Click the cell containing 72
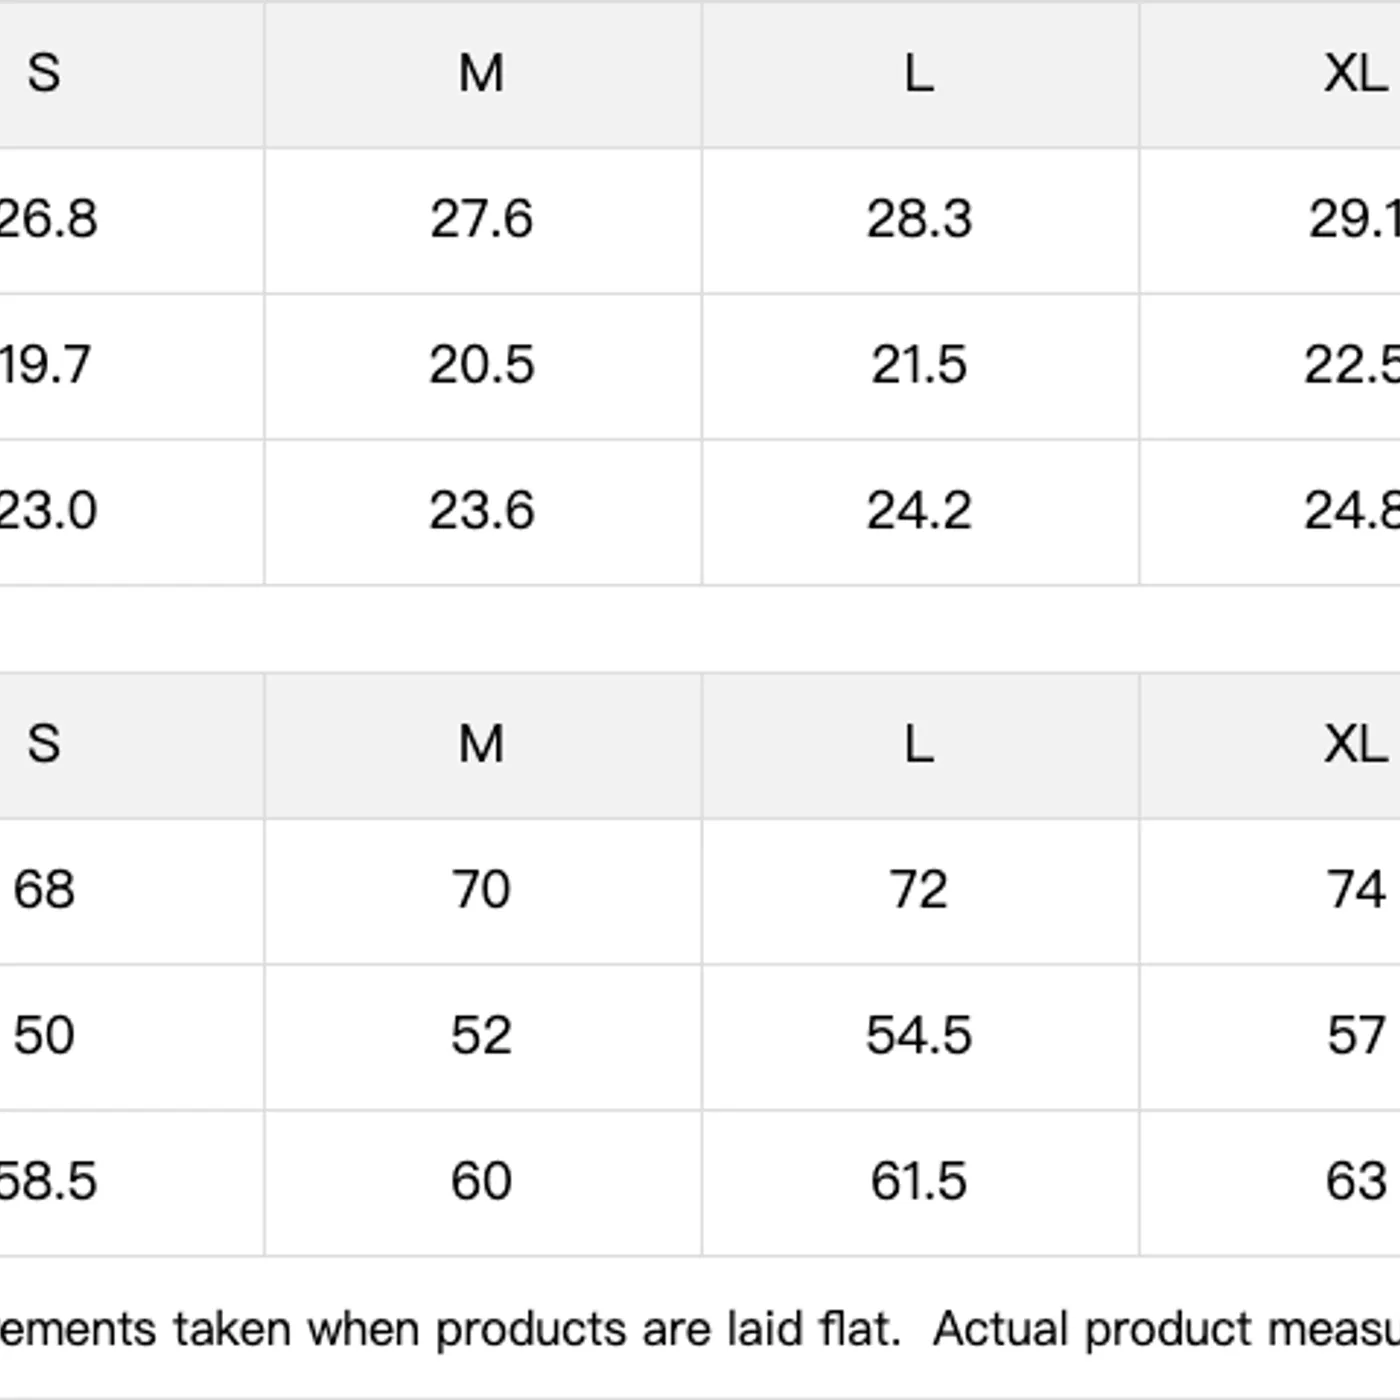The width and height of the screenshot is (1400, 1400). pos(919,890)
